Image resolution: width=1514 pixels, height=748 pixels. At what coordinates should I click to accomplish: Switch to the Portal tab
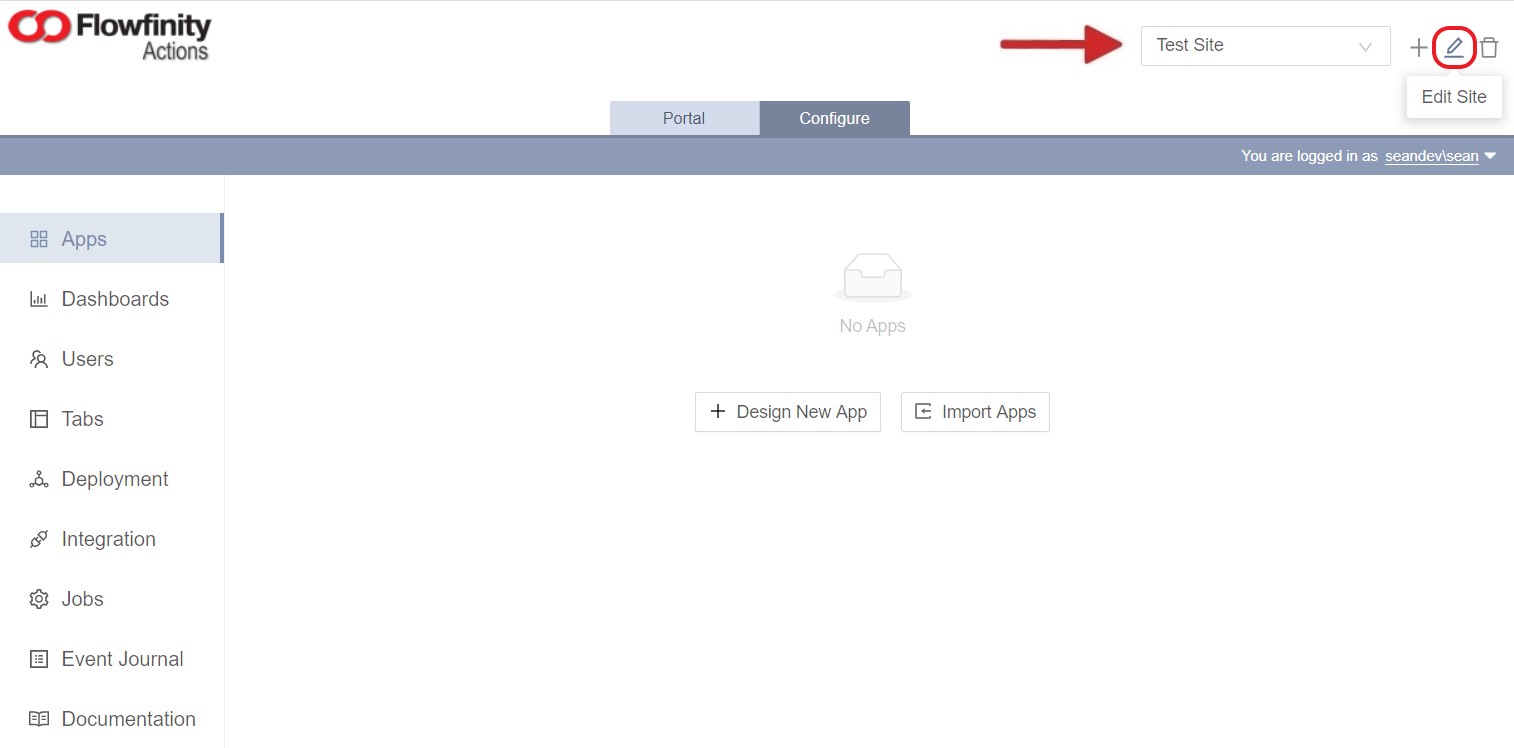[684, 118]
